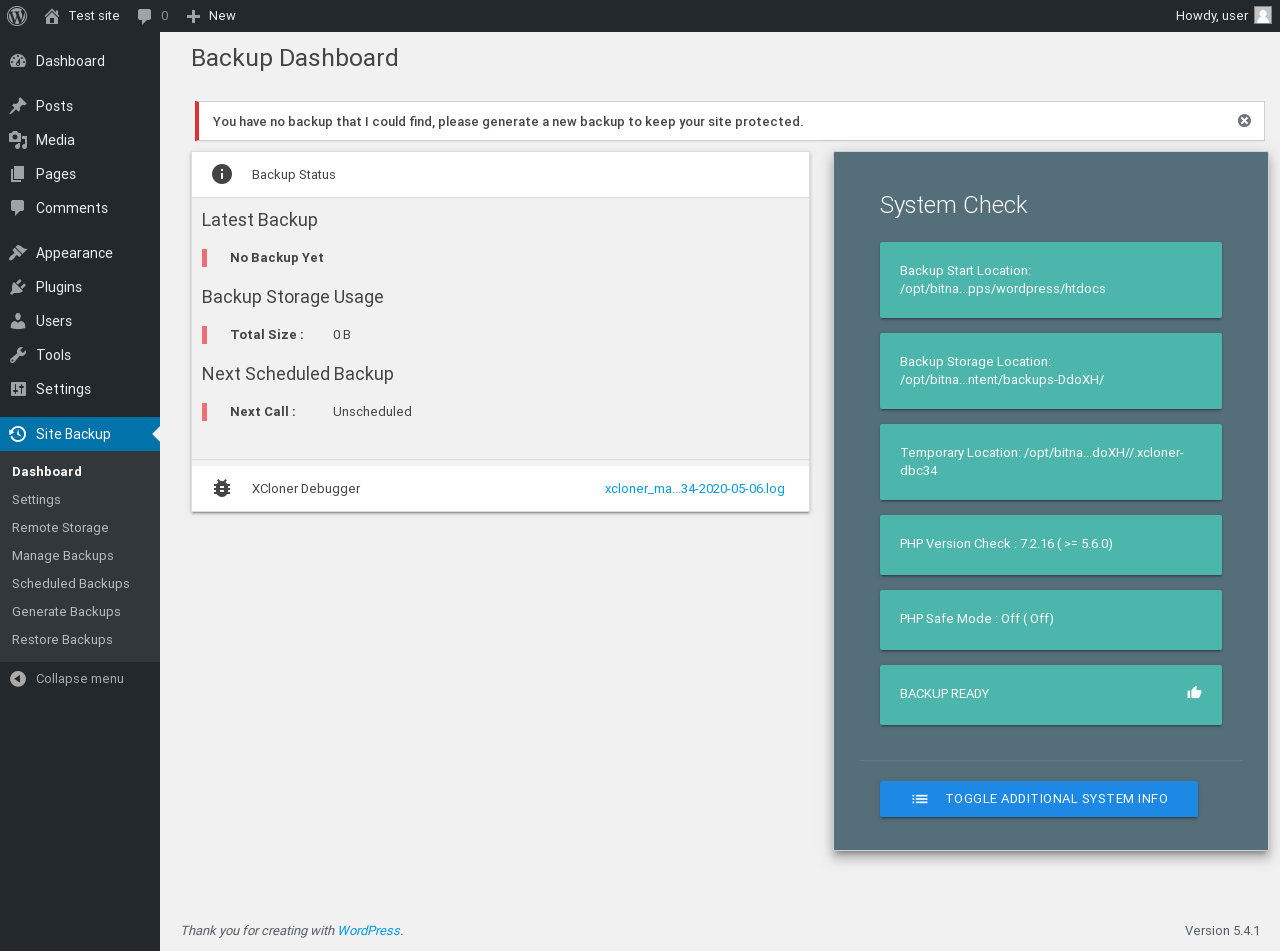This screenshot has width=1280, height=951.
Task: Open the comments bubble icon in admin bar
Action: click(145, 16)
